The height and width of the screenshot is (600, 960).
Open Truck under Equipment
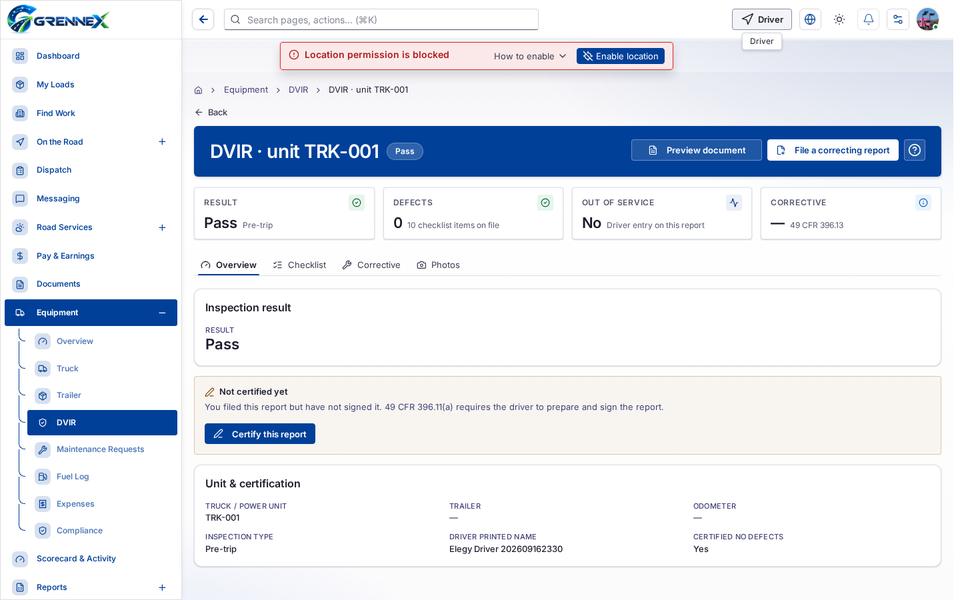click(102, 369)
